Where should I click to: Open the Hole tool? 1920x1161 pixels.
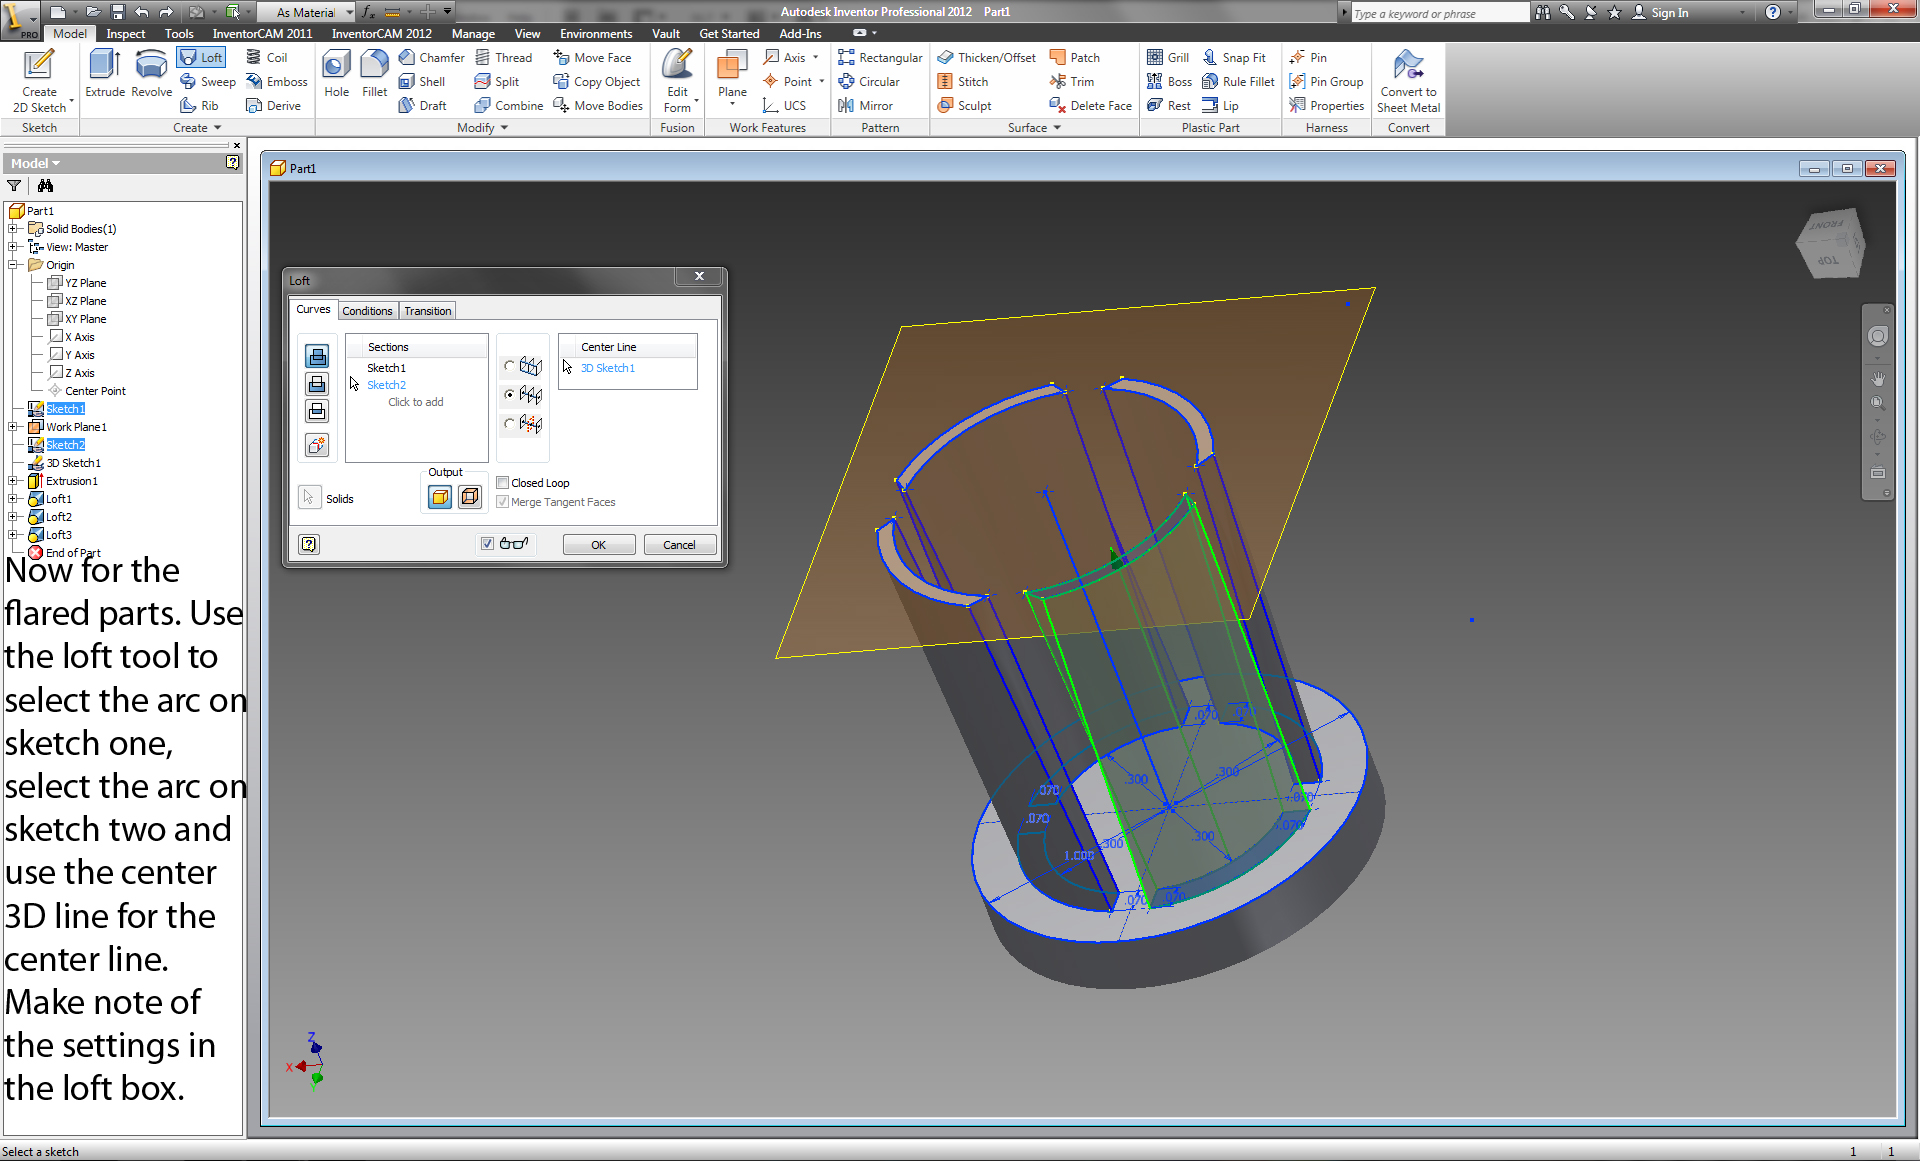click(x=336, y=74)
